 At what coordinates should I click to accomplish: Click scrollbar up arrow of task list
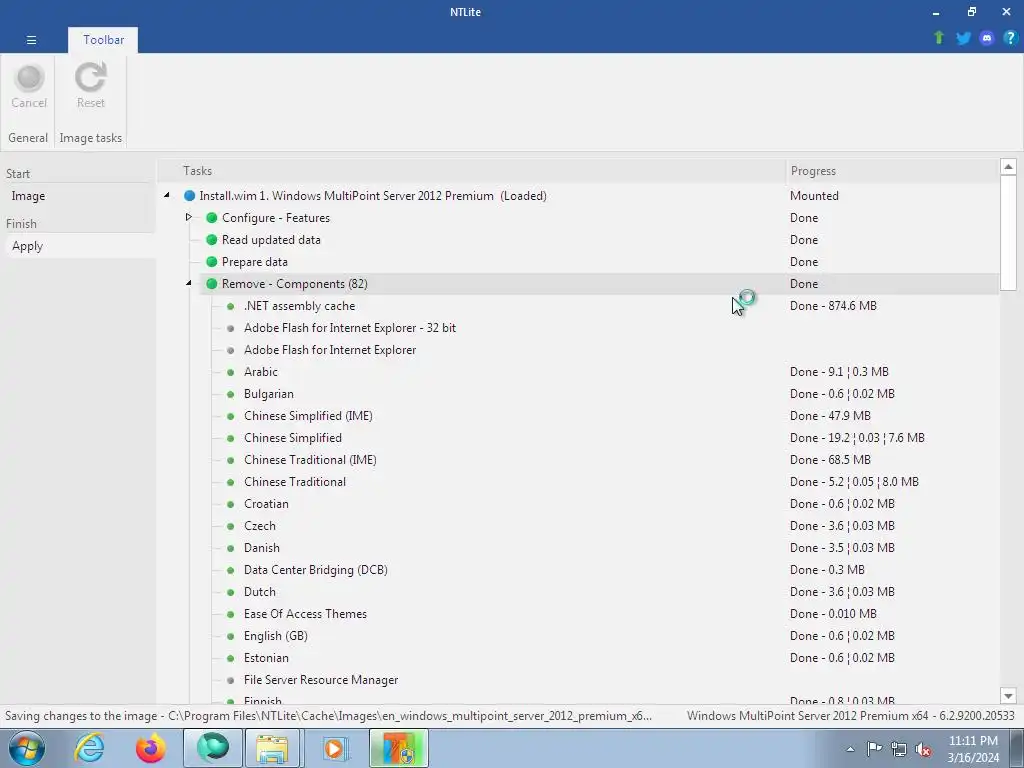coord(1008,167)
